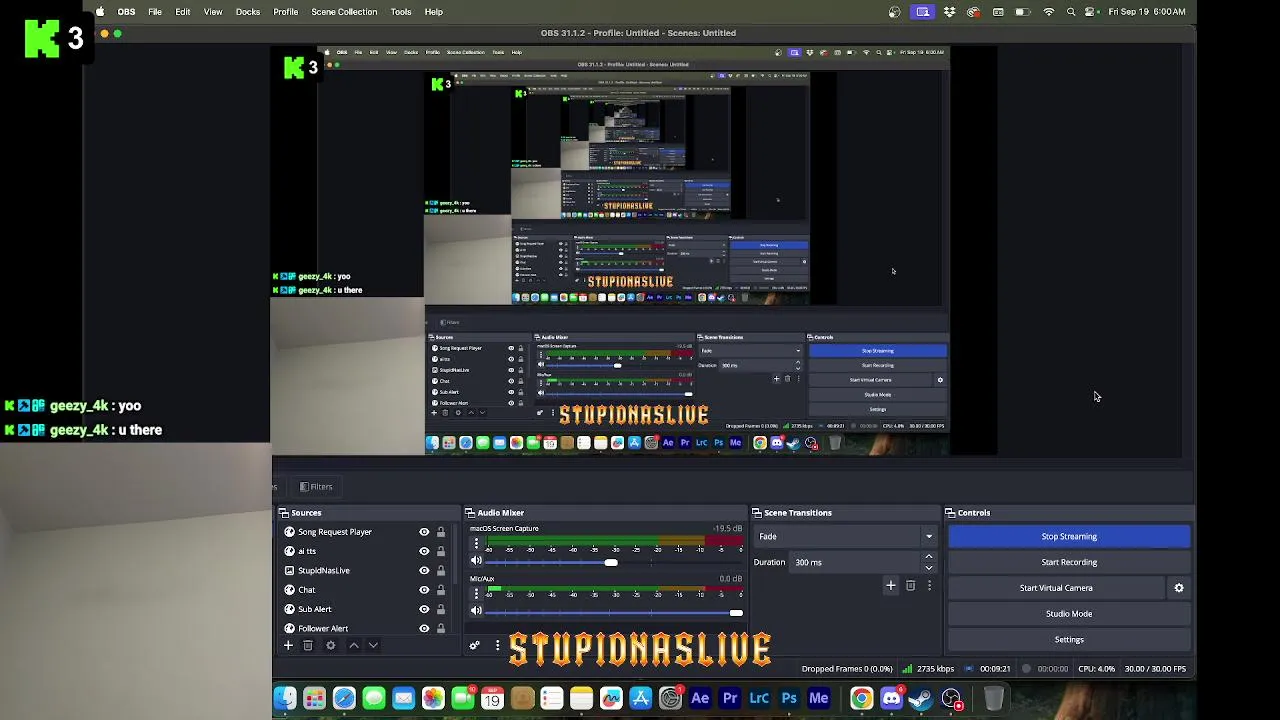This screenshot has width=1280, height=720.
Task: Open the OBS application menu
Action: [126, 12]
